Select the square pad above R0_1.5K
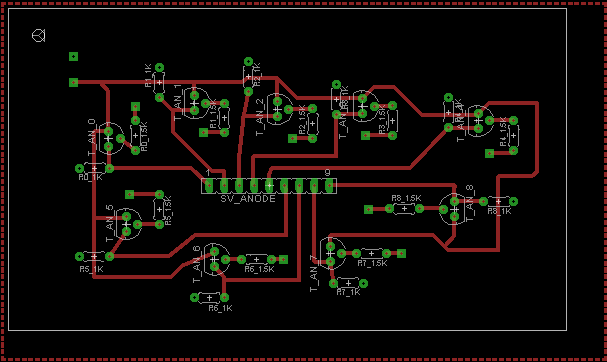Viewport: 607px width, 362px height. pyautogui.click(x=135, y=106)
